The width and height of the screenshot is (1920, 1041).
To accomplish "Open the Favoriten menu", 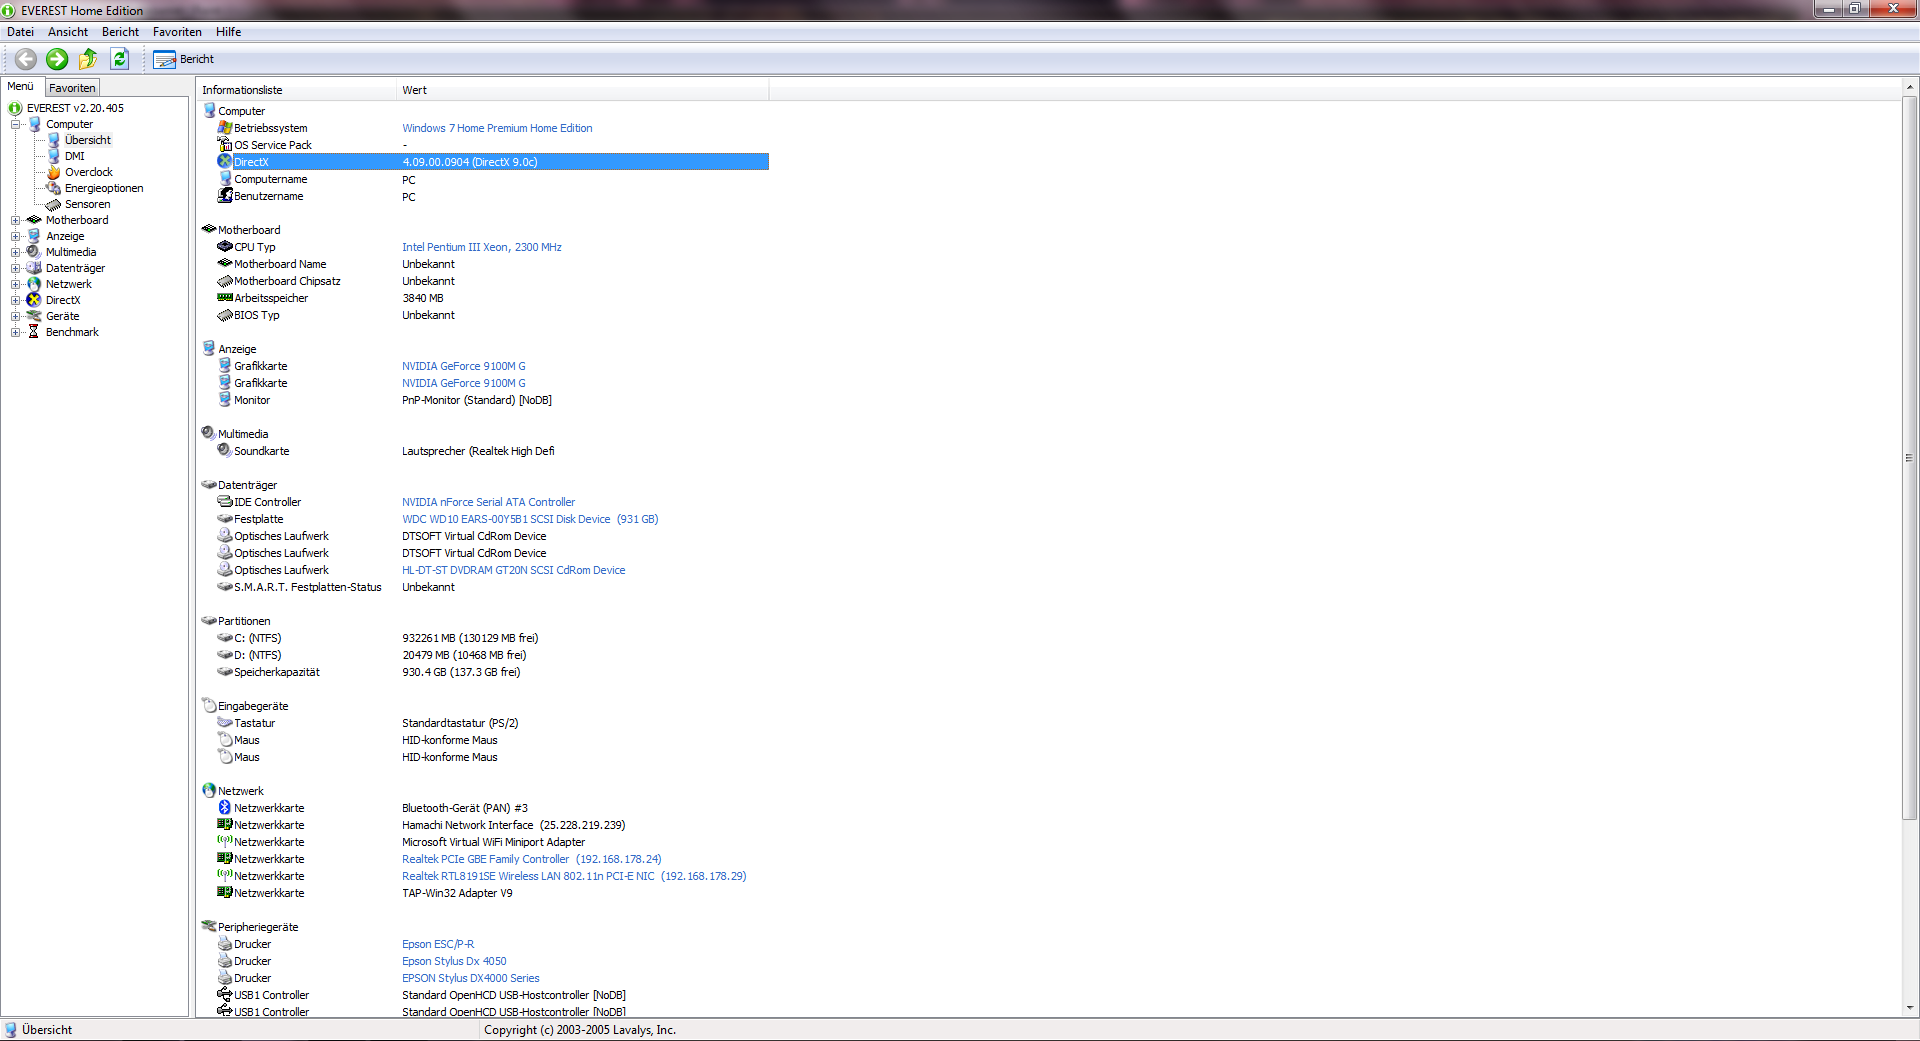I will coord(177,32).
